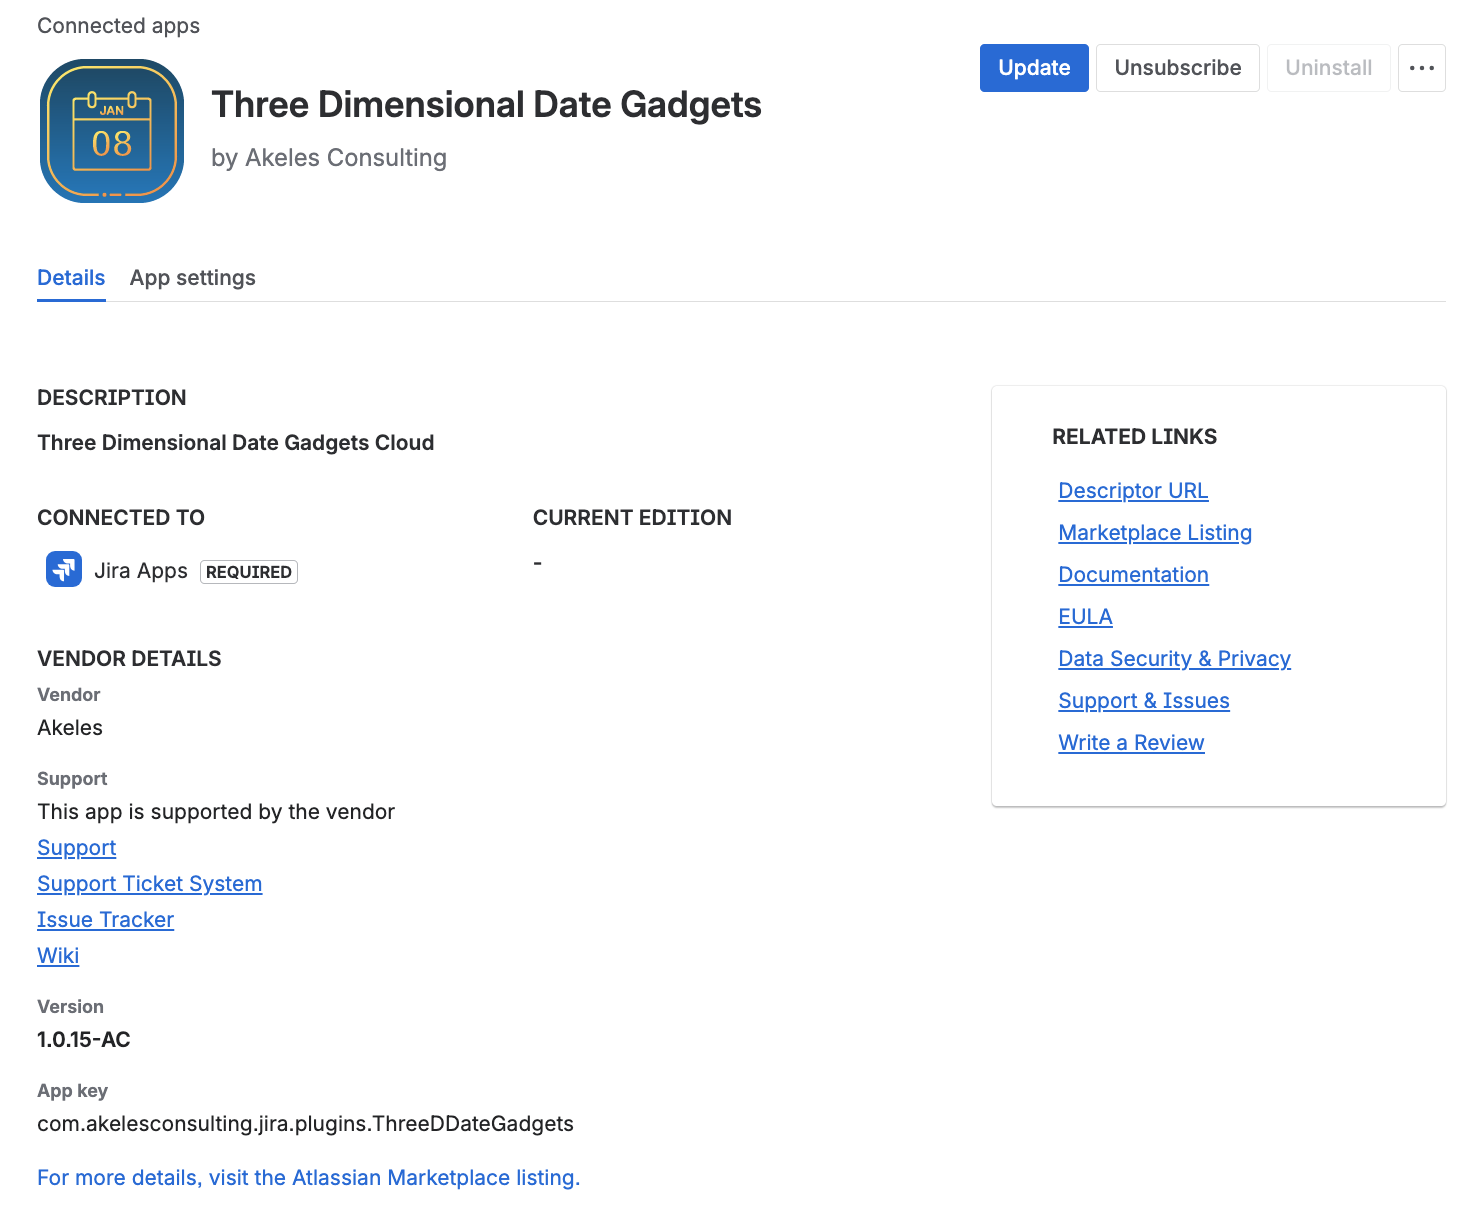Select the Details tab
1484x1218 pixels.
click(x=70, y=277)
